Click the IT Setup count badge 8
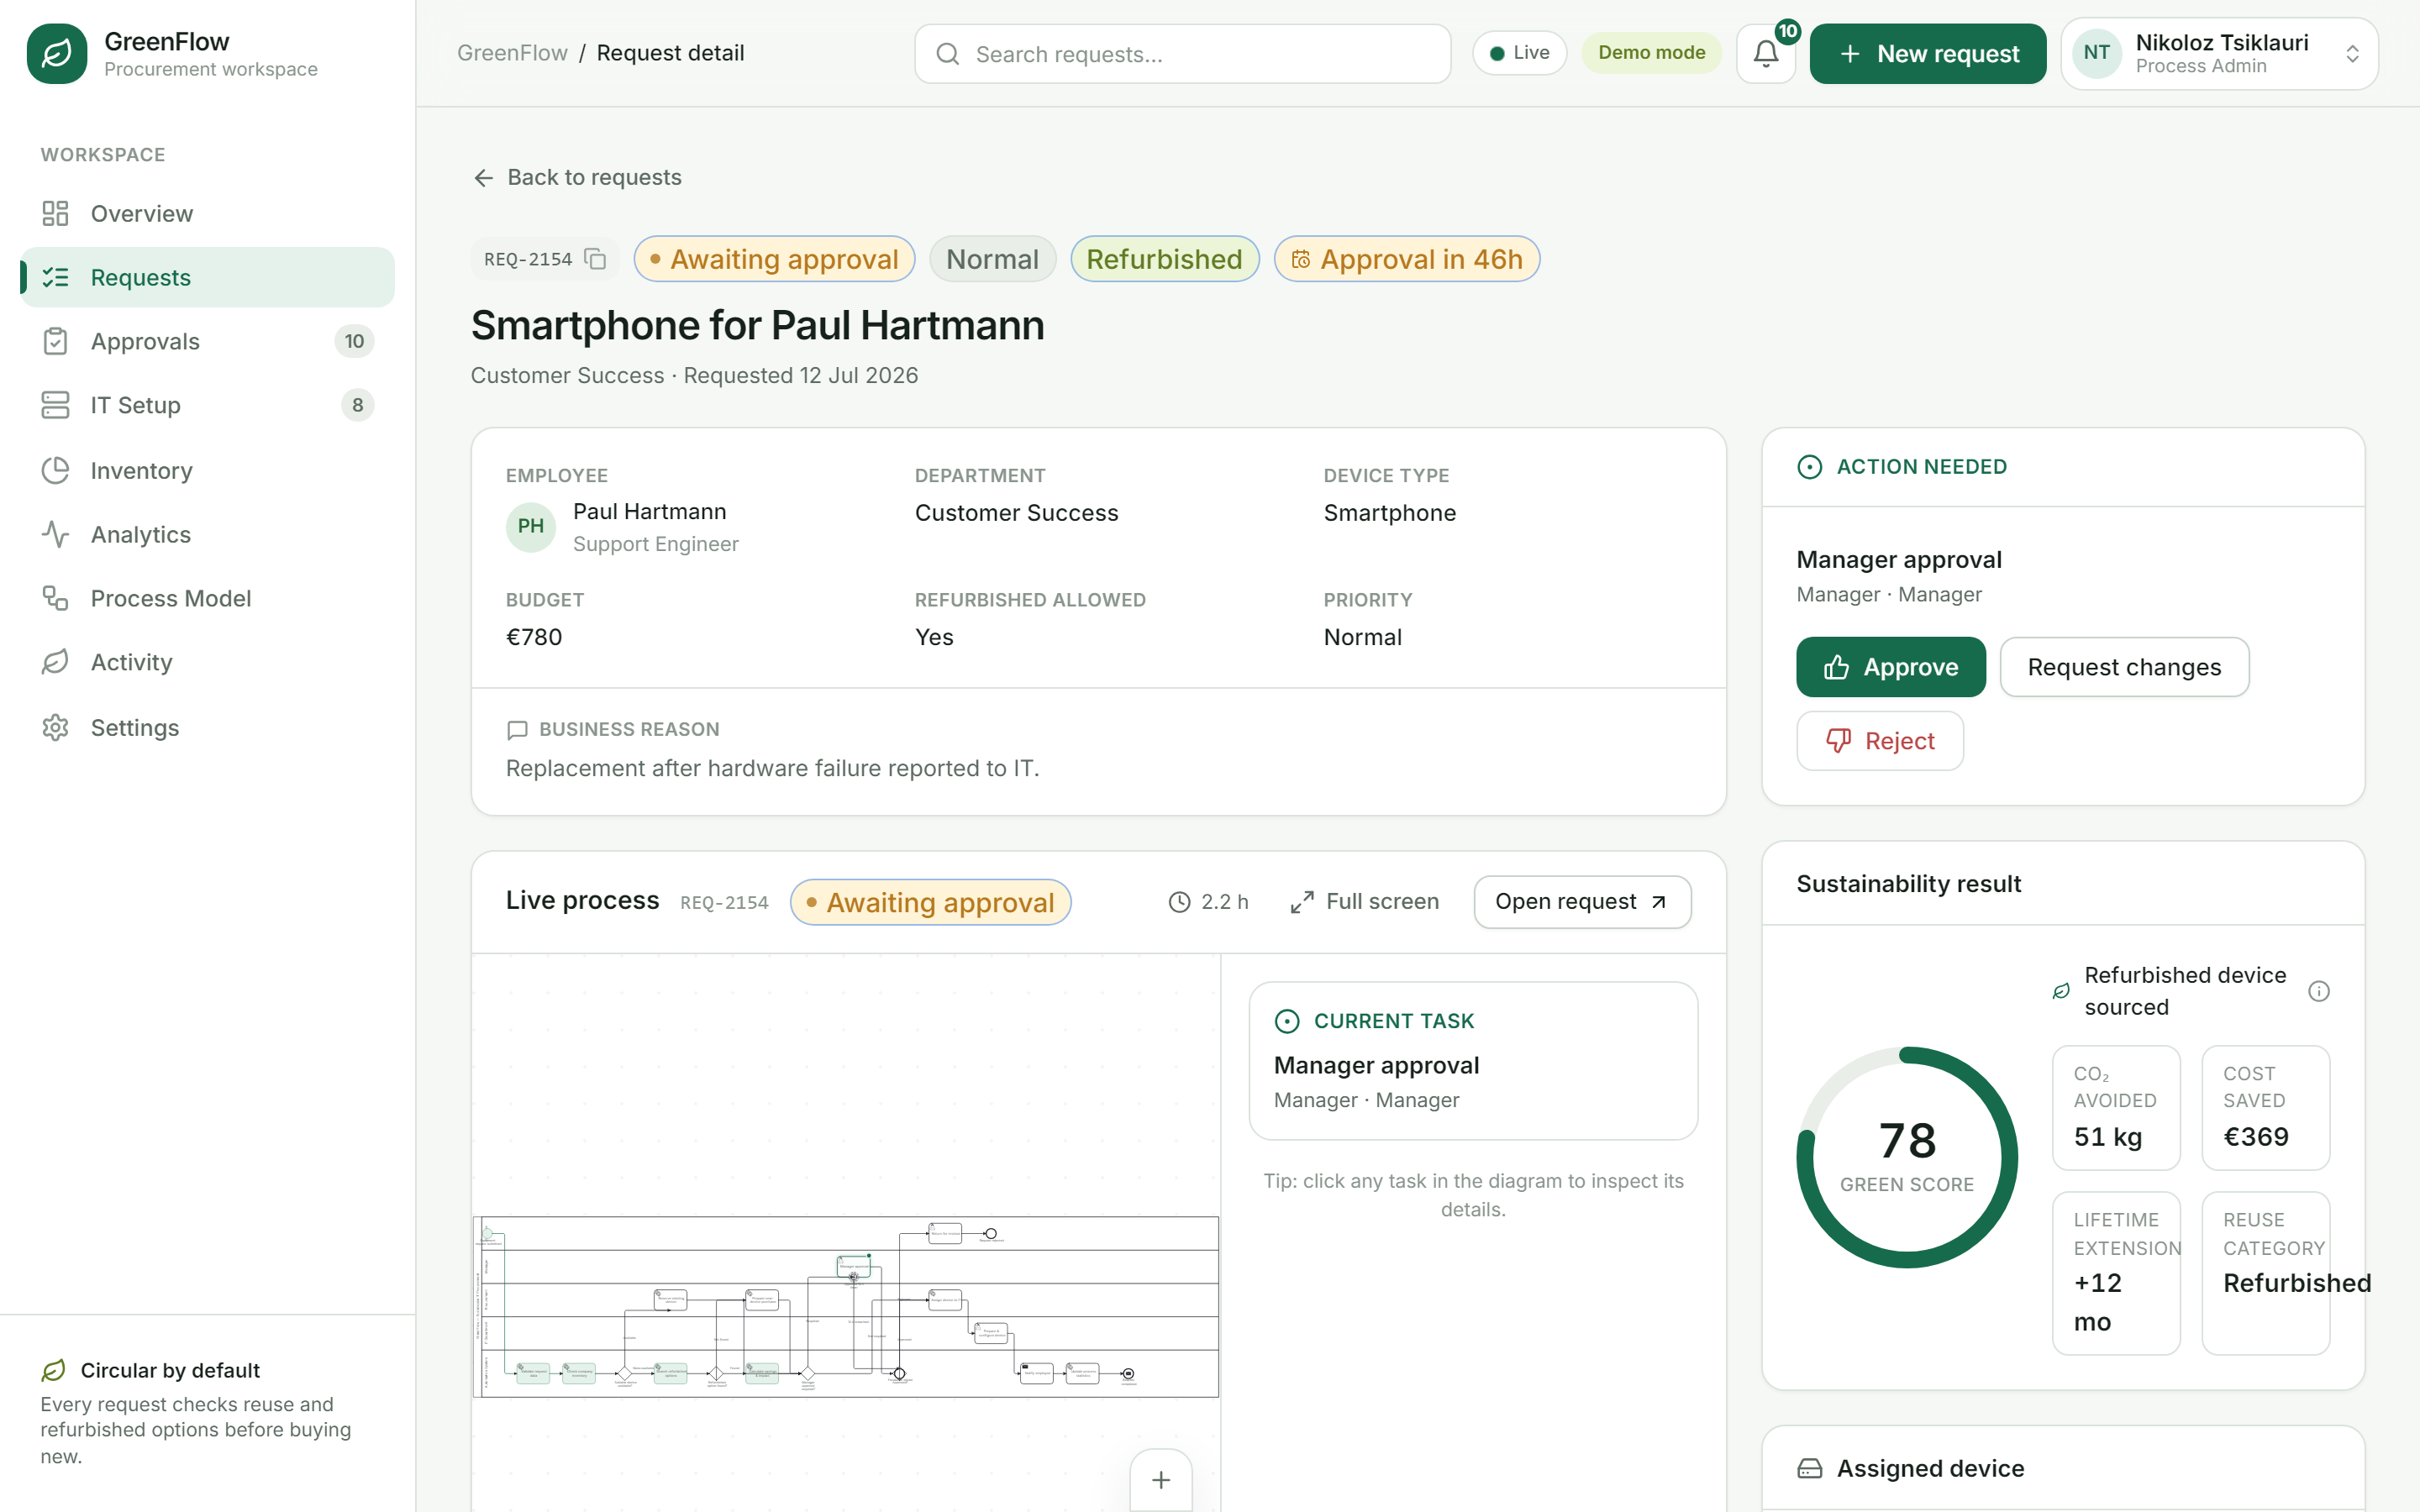Image resolution: width=2420 pixels, height=1512 pixels. 357,405
